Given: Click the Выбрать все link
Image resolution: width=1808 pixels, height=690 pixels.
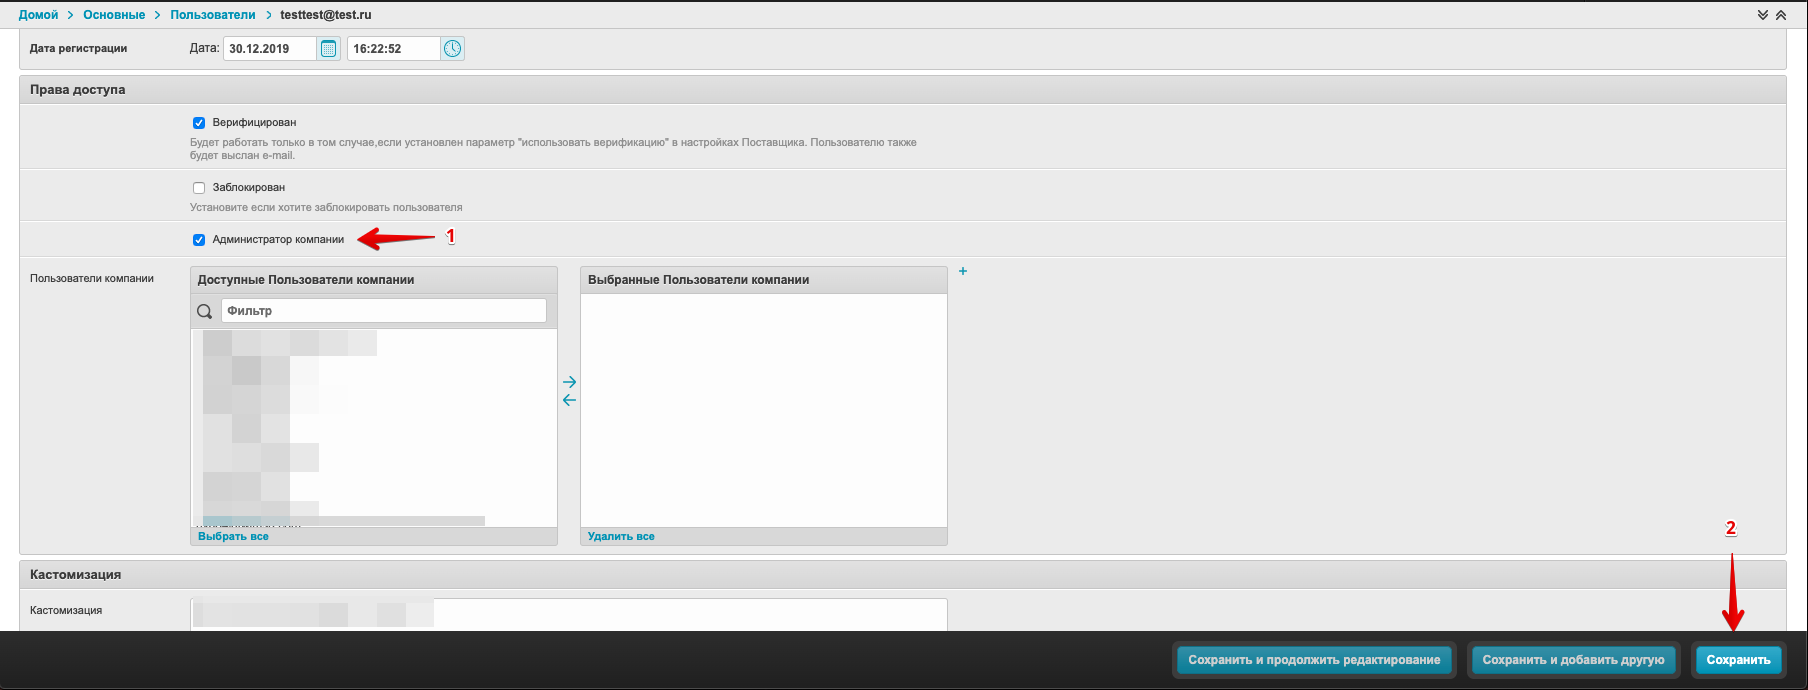Looking at the screenshot, I should point(233,537).
